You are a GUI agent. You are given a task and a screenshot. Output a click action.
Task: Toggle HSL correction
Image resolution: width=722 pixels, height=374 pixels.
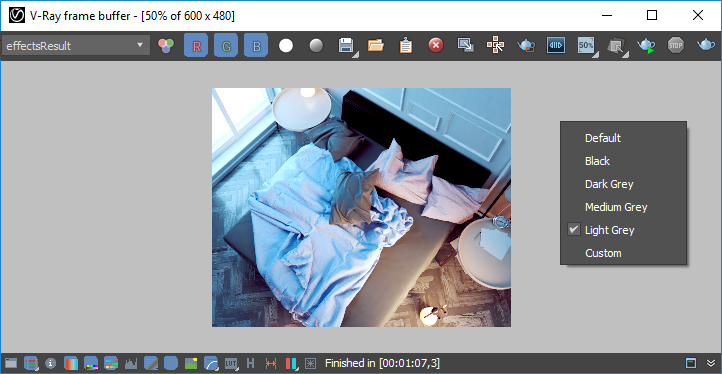(x=91, y=363)
